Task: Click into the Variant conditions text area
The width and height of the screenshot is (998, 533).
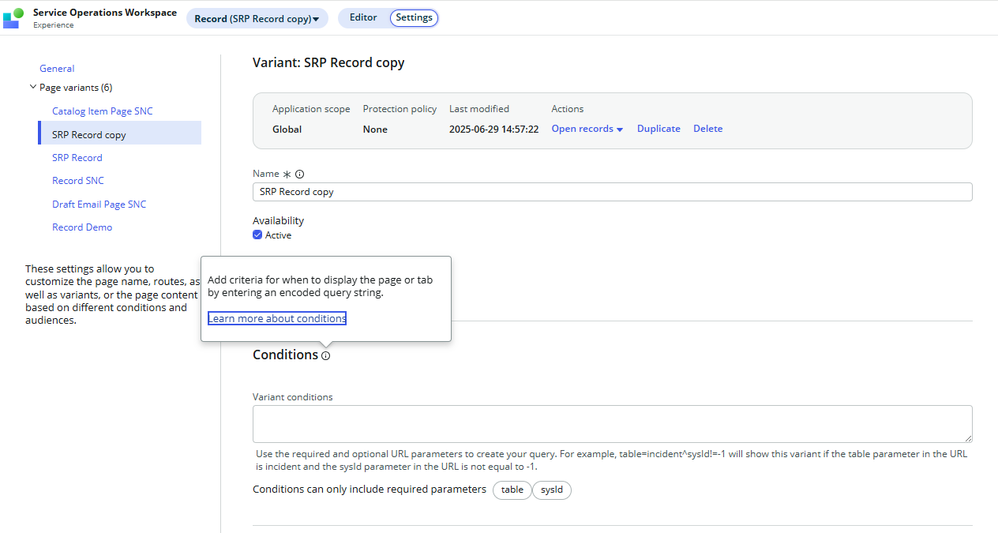Action: coord(612,424)
